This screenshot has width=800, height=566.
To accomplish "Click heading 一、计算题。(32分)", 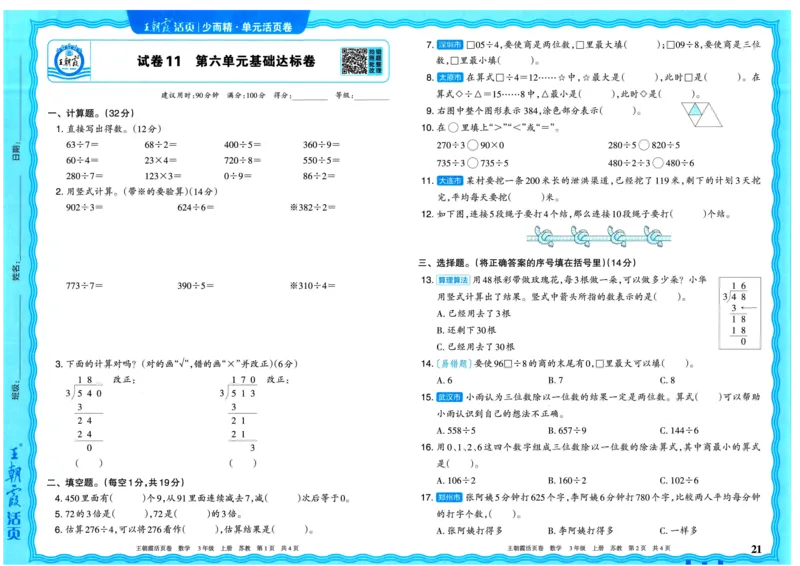I will (x=91, y=113).
